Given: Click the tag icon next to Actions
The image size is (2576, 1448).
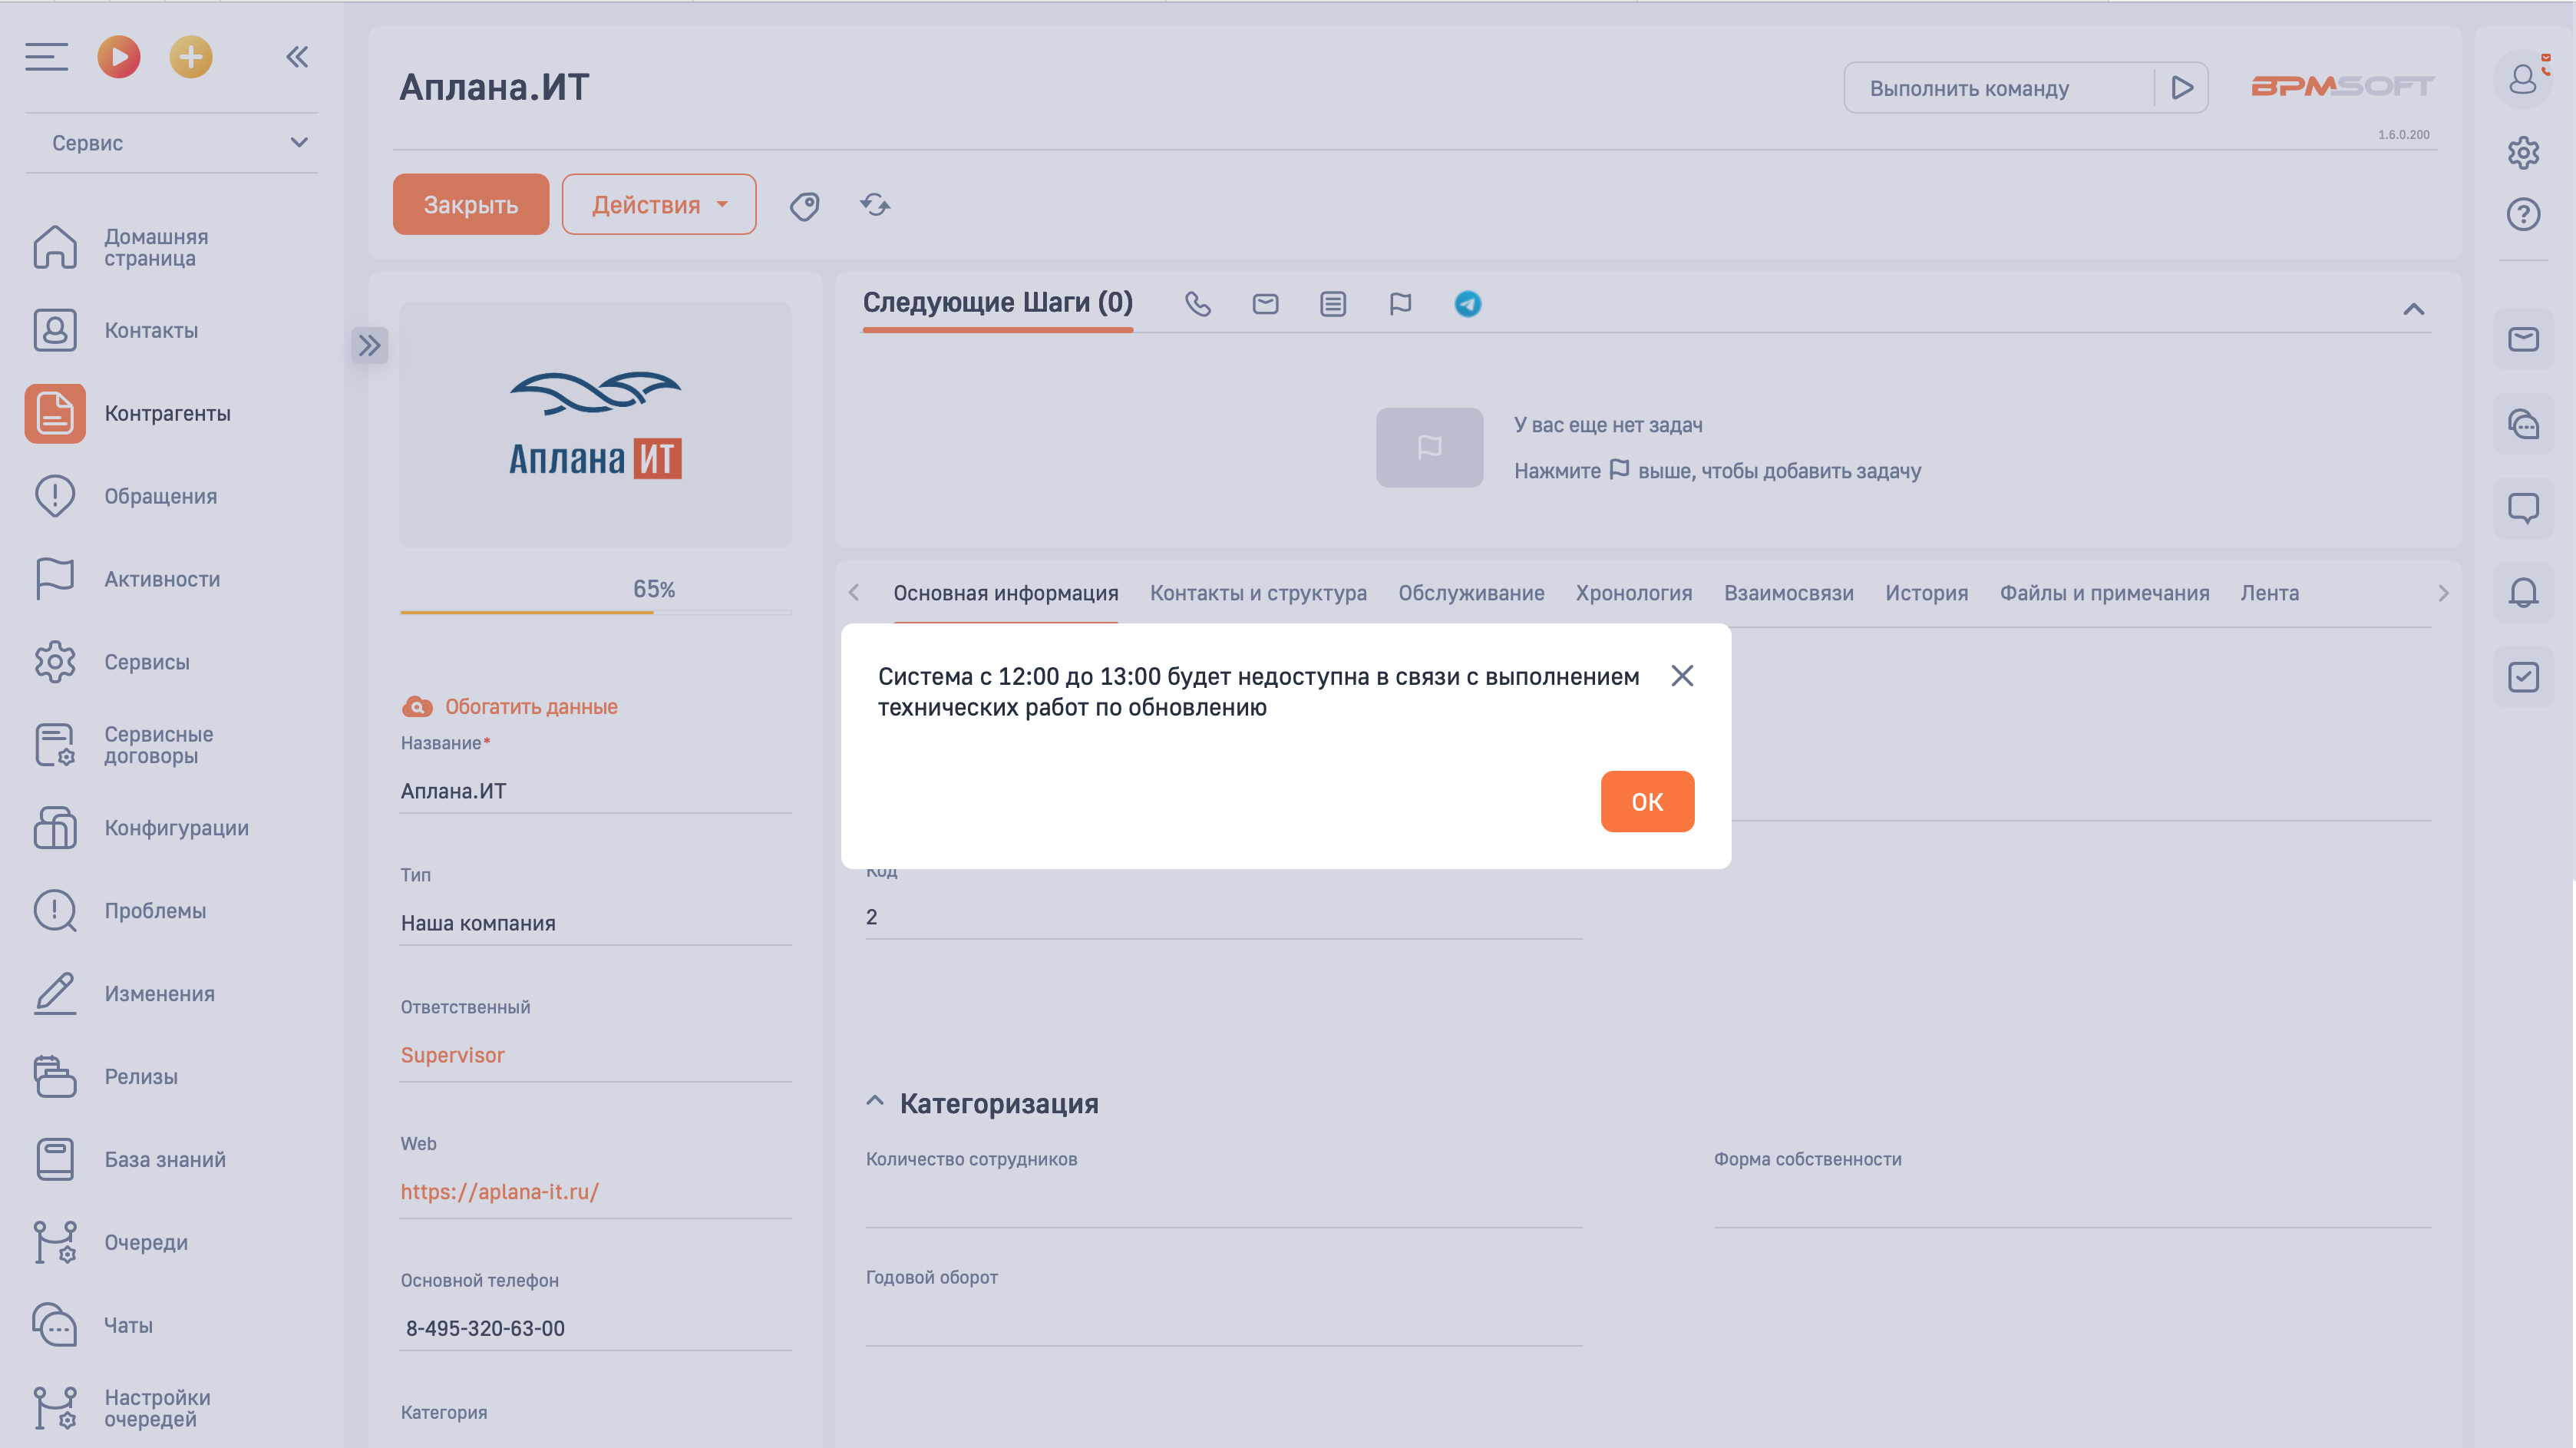Looking at the screenshot, I should tap(804, 206).
